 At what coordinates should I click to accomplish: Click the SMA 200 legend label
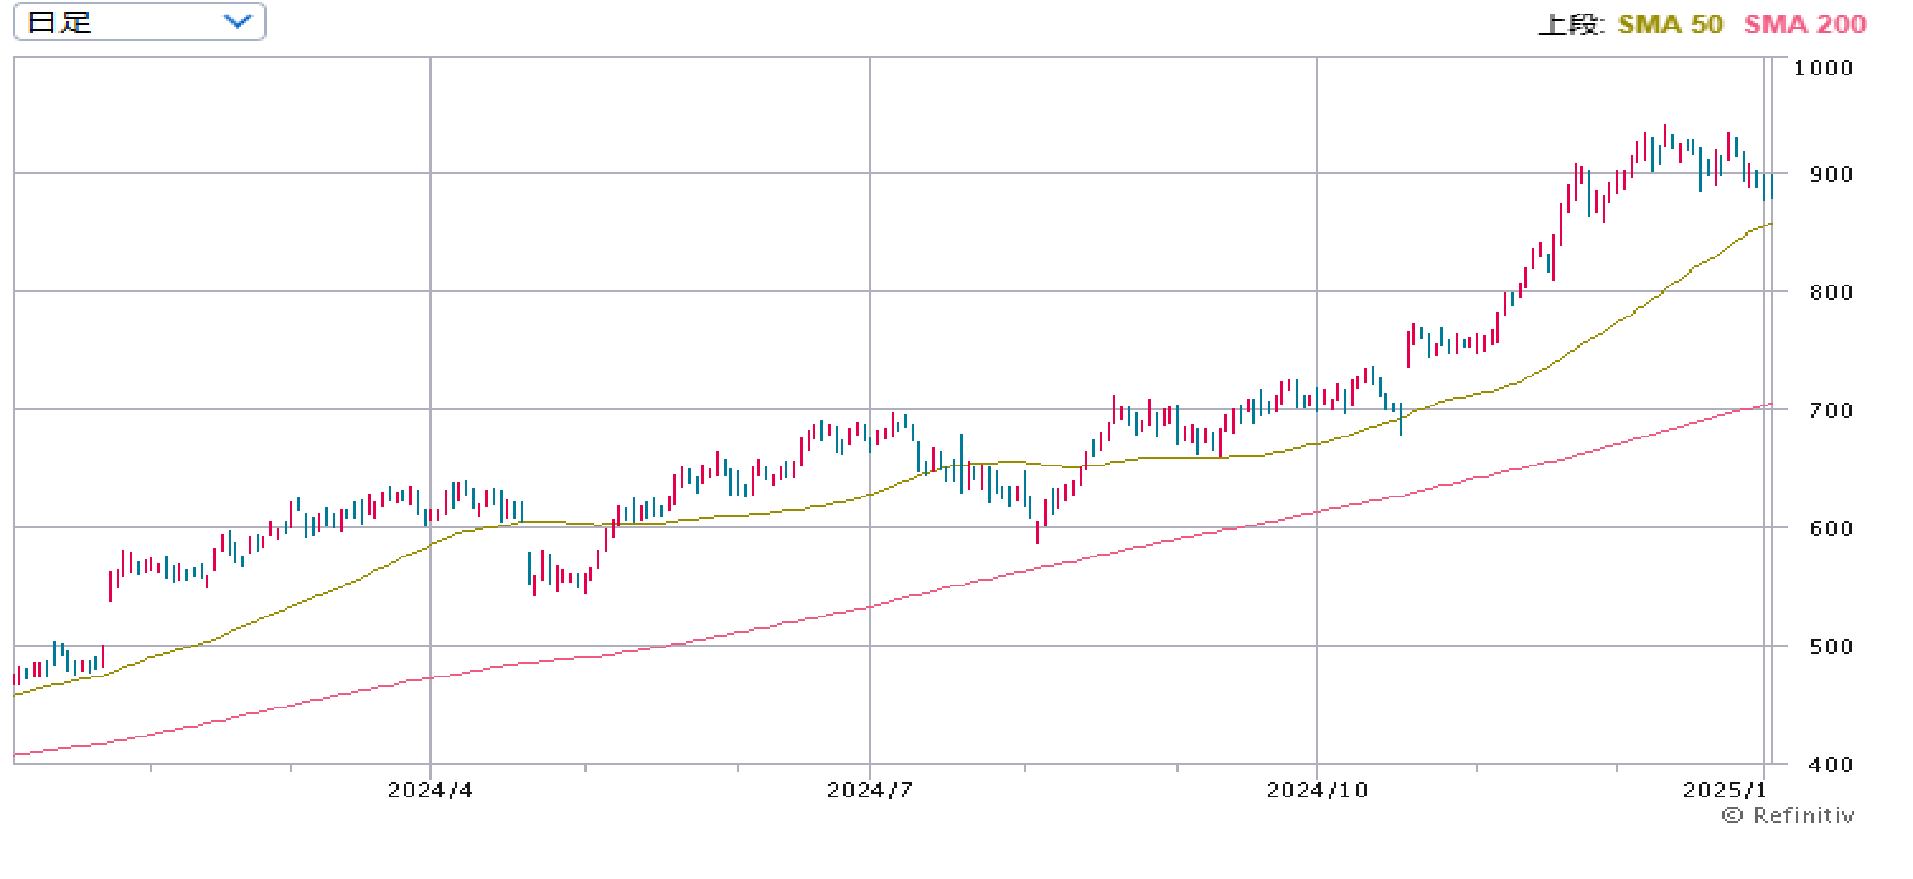point(1805,25)
